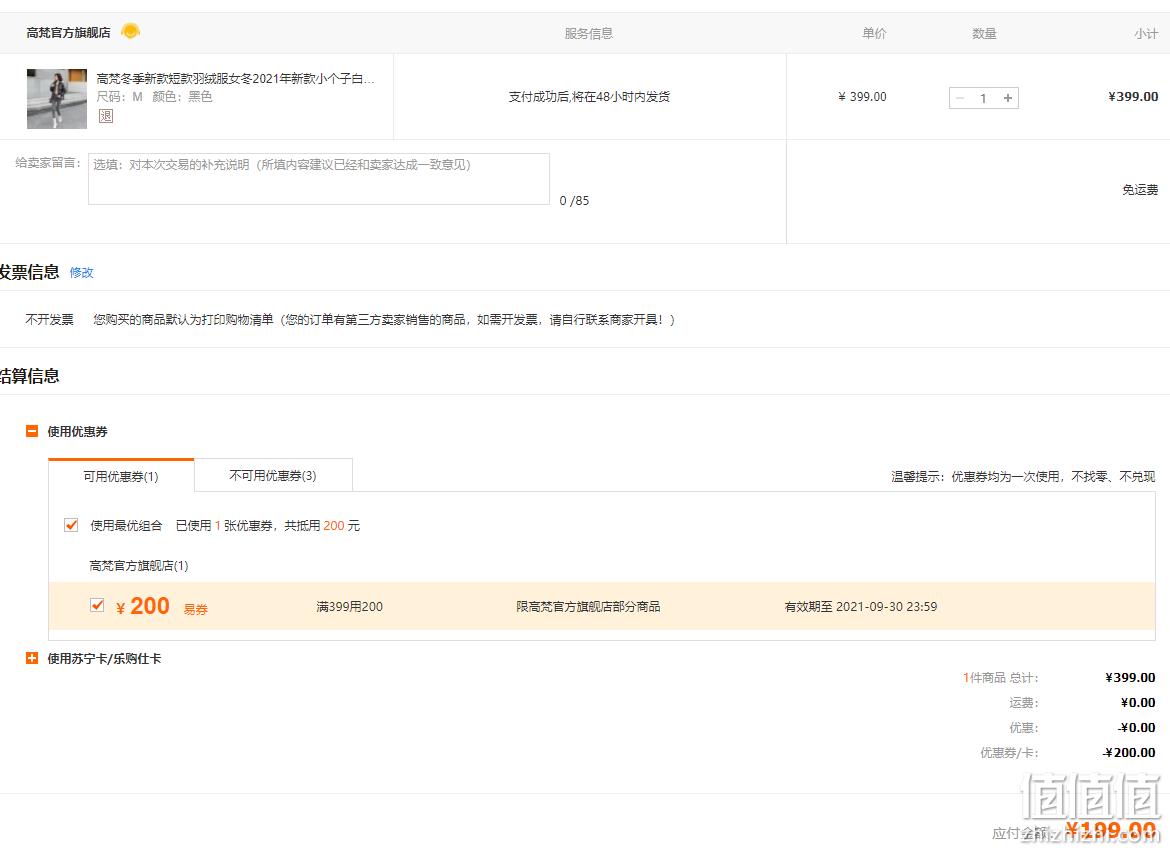Click 修改 to edit invoice info
Image resolution: width=1170 pixels, height=852 pixels.
coord(81,272)
